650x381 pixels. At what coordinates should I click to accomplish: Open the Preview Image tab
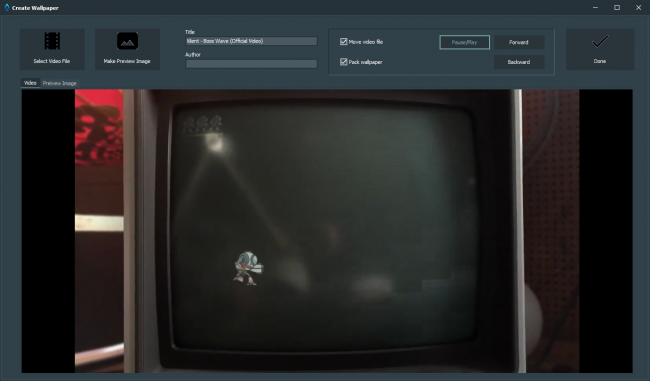tap(59, 83)
